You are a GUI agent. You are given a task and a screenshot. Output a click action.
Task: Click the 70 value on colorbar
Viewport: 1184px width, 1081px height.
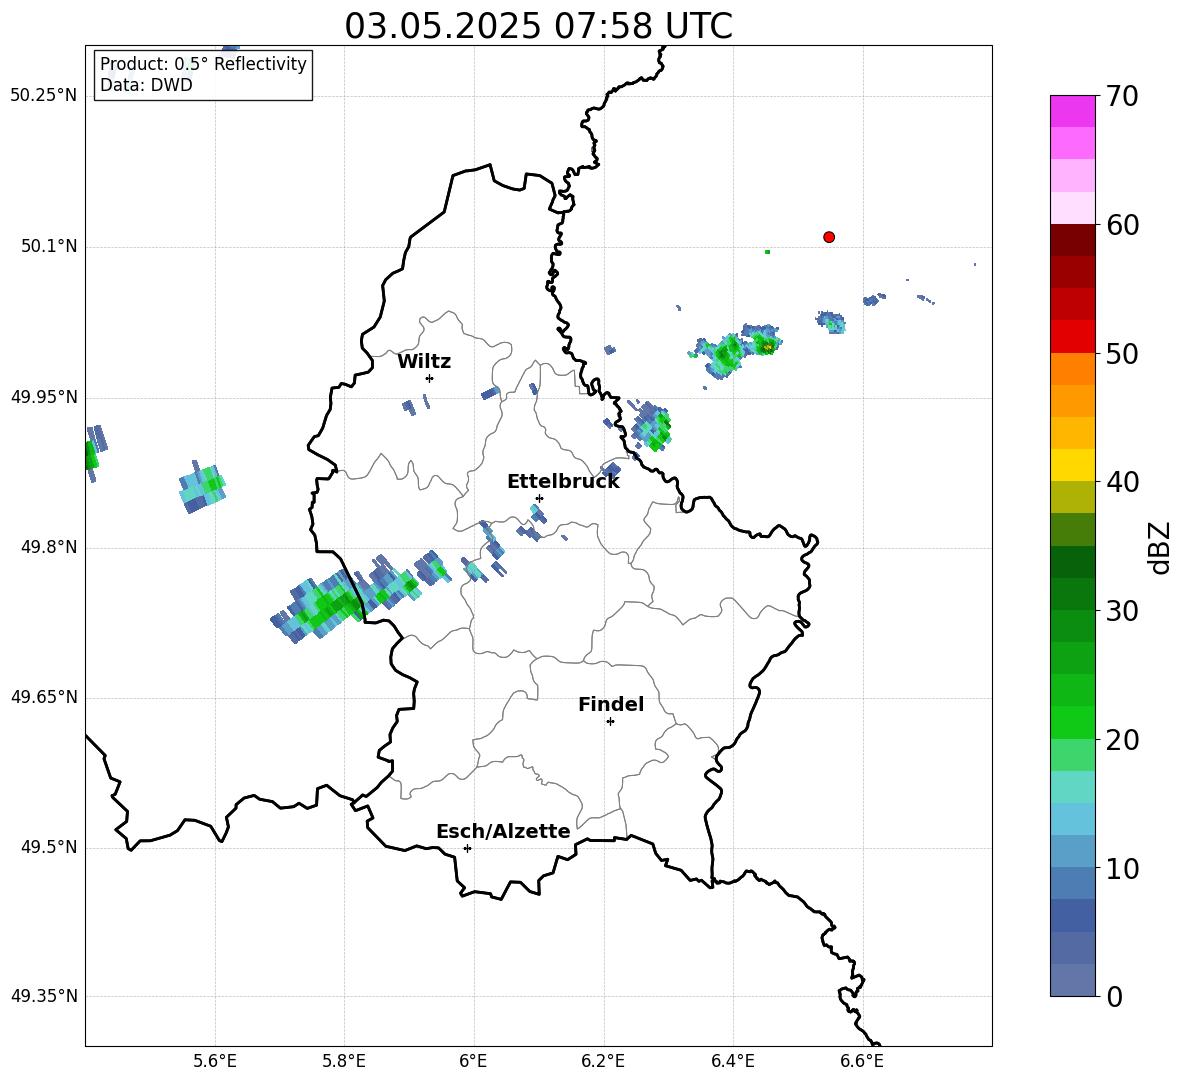pos(1122,97)
